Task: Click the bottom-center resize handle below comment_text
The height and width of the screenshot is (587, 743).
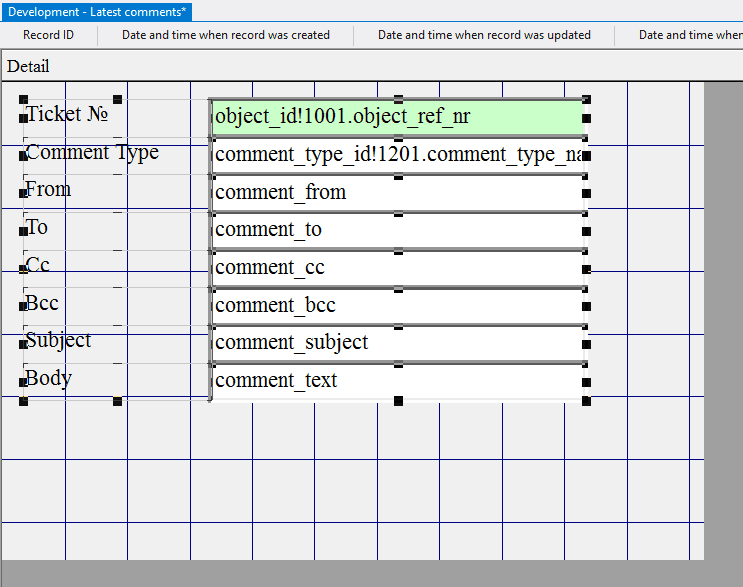Action: pos(398,401)
